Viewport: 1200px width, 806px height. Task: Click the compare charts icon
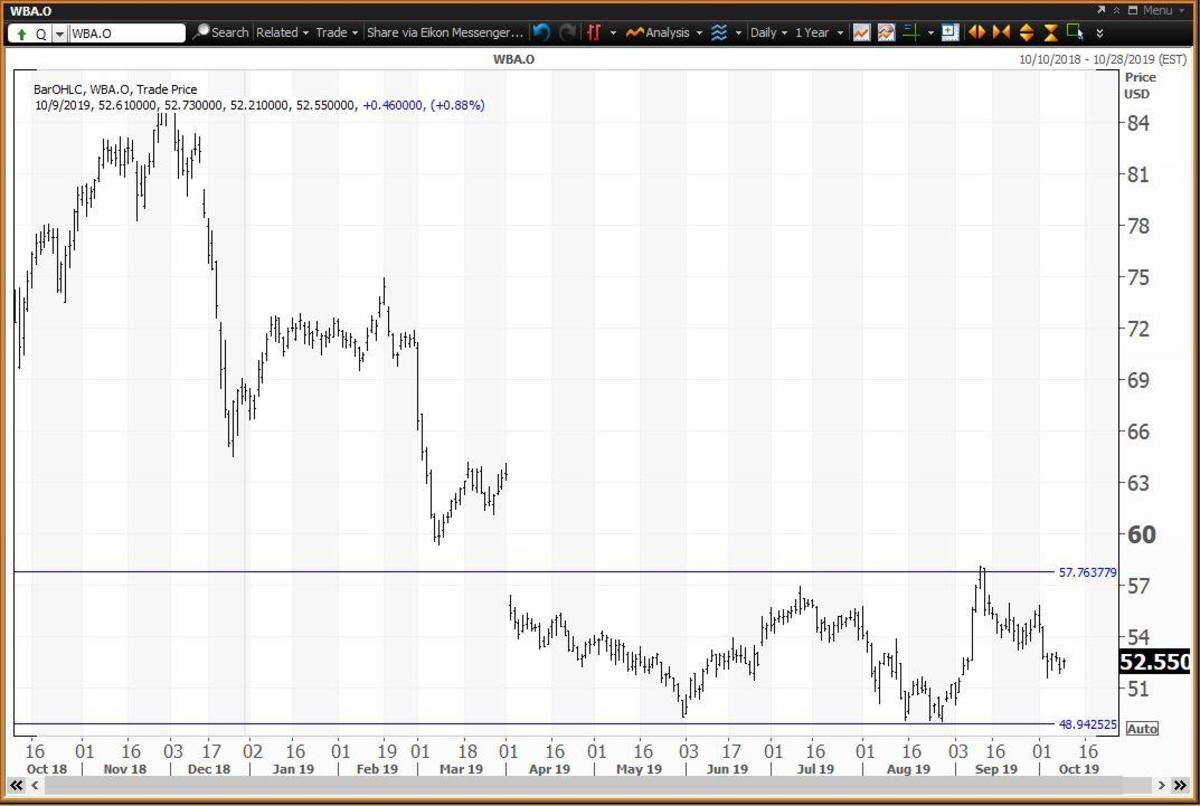coord(886,32)
